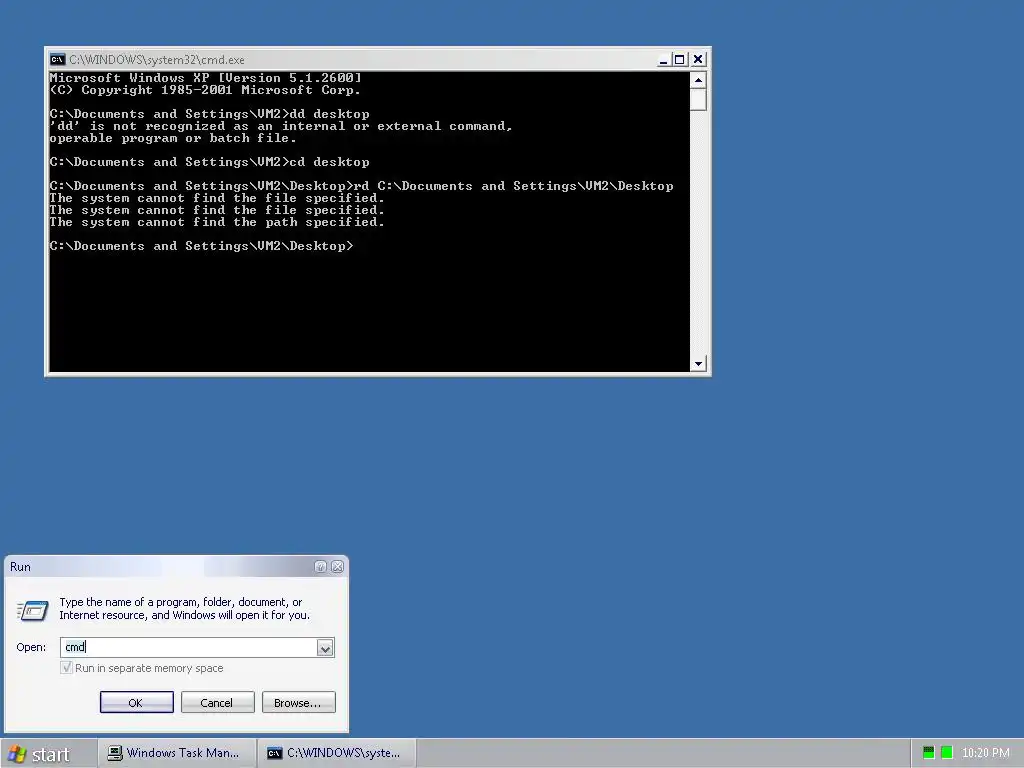Expand the Open dropdown history list
The width and height of the screenshot is (1024, 768).
(325, 648)
